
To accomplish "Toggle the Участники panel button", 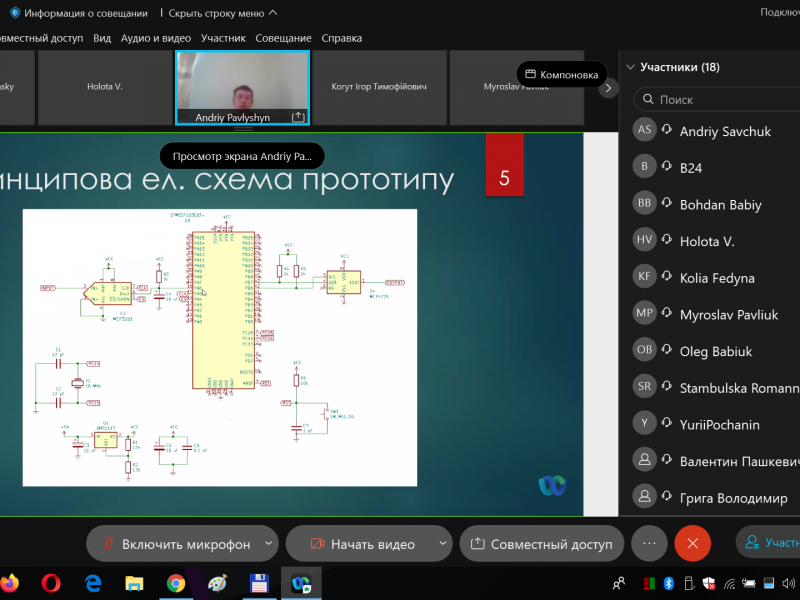I will (768, 543).
